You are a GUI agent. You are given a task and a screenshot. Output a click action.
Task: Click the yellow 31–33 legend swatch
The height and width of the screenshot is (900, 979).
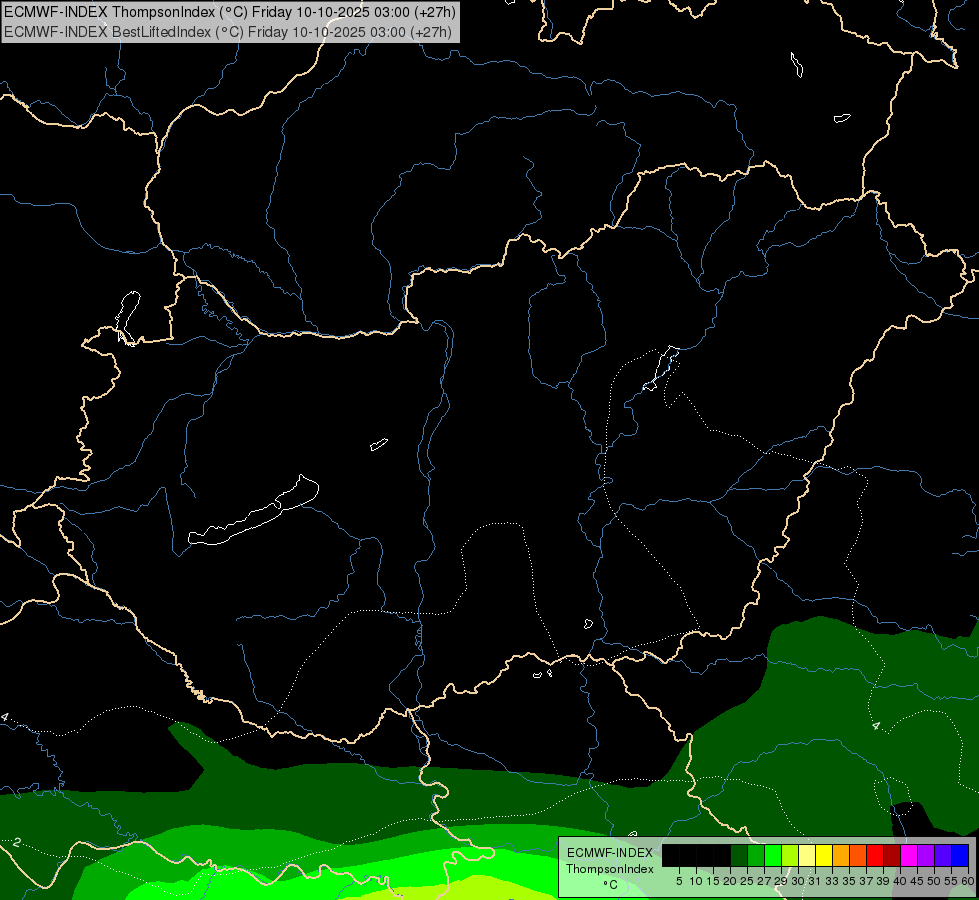click(x=824, y=856)
